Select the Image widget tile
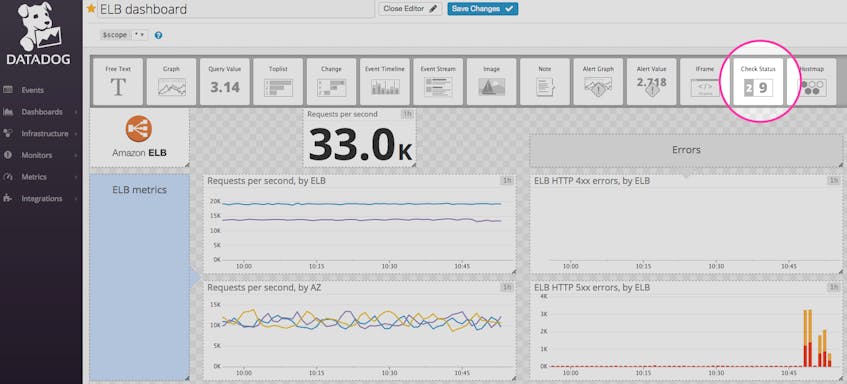 (x=492, y=82)
